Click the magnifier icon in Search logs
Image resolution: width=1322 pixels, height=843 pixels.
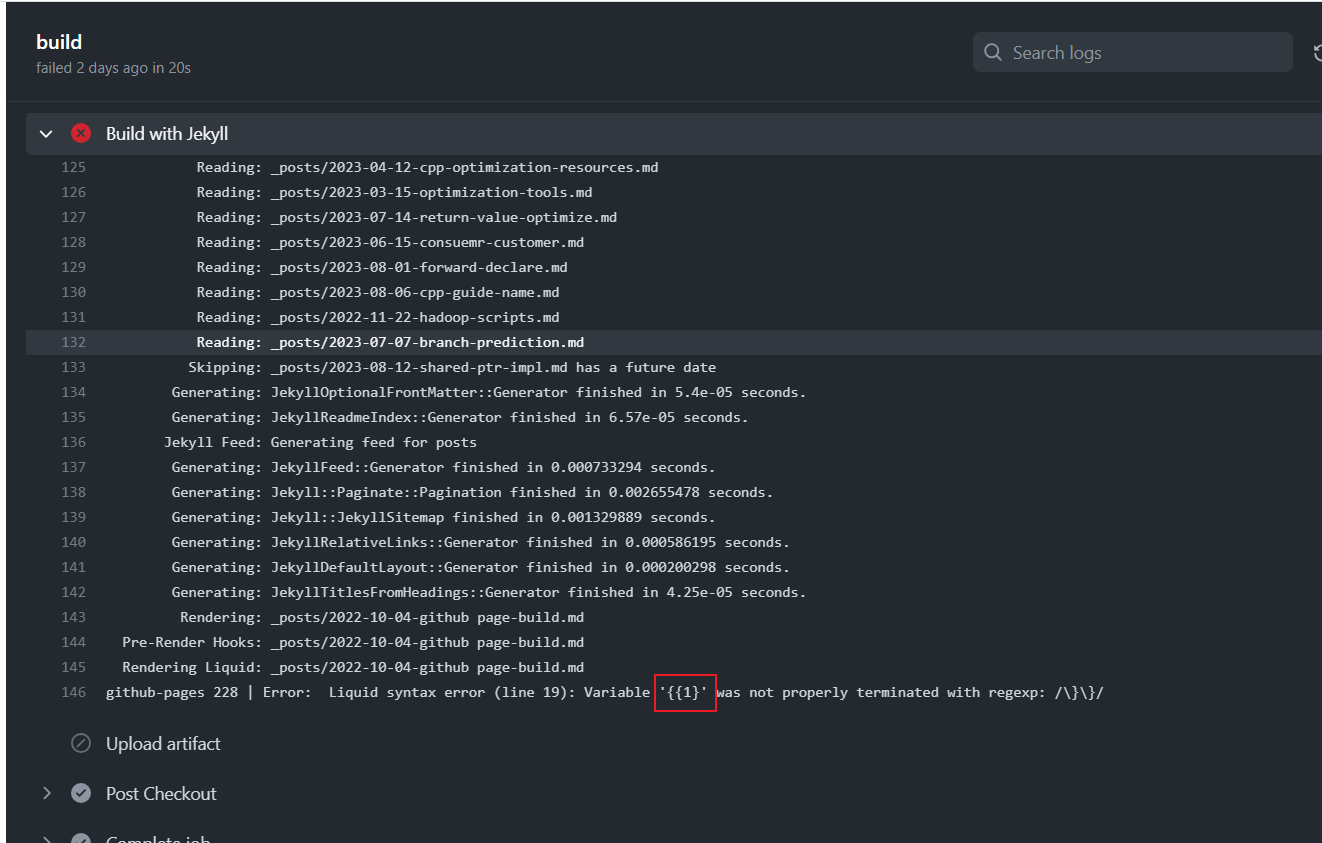(x=993, y=52)
